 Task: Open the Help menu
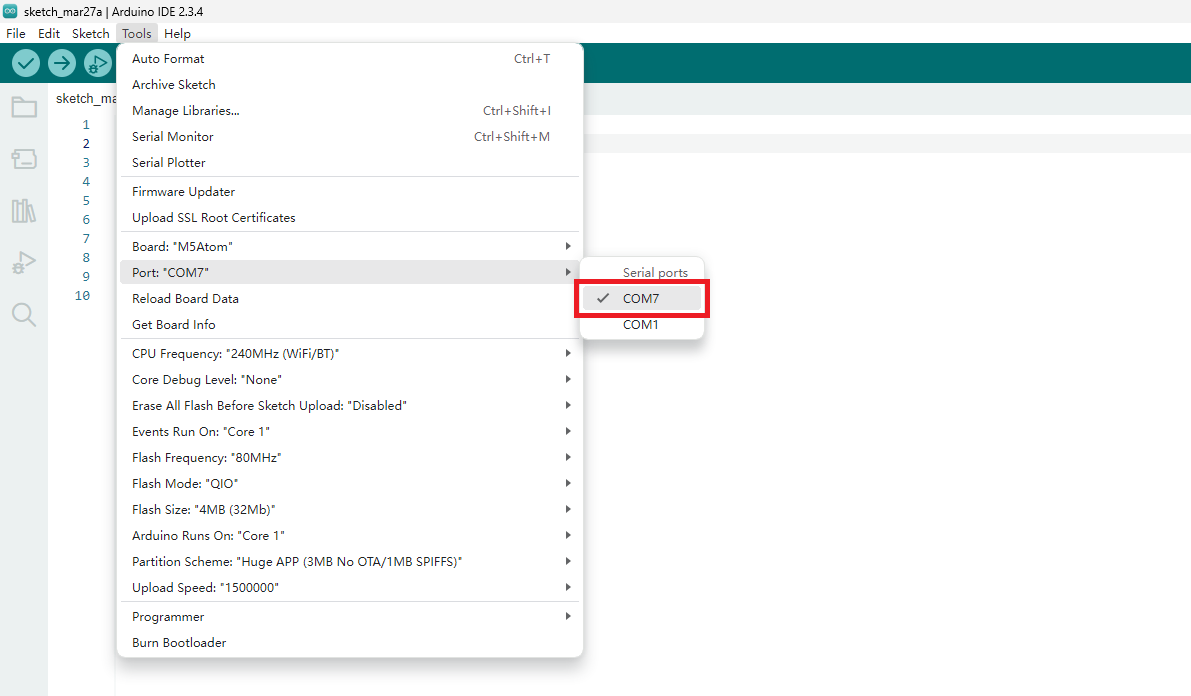point(177,33)
